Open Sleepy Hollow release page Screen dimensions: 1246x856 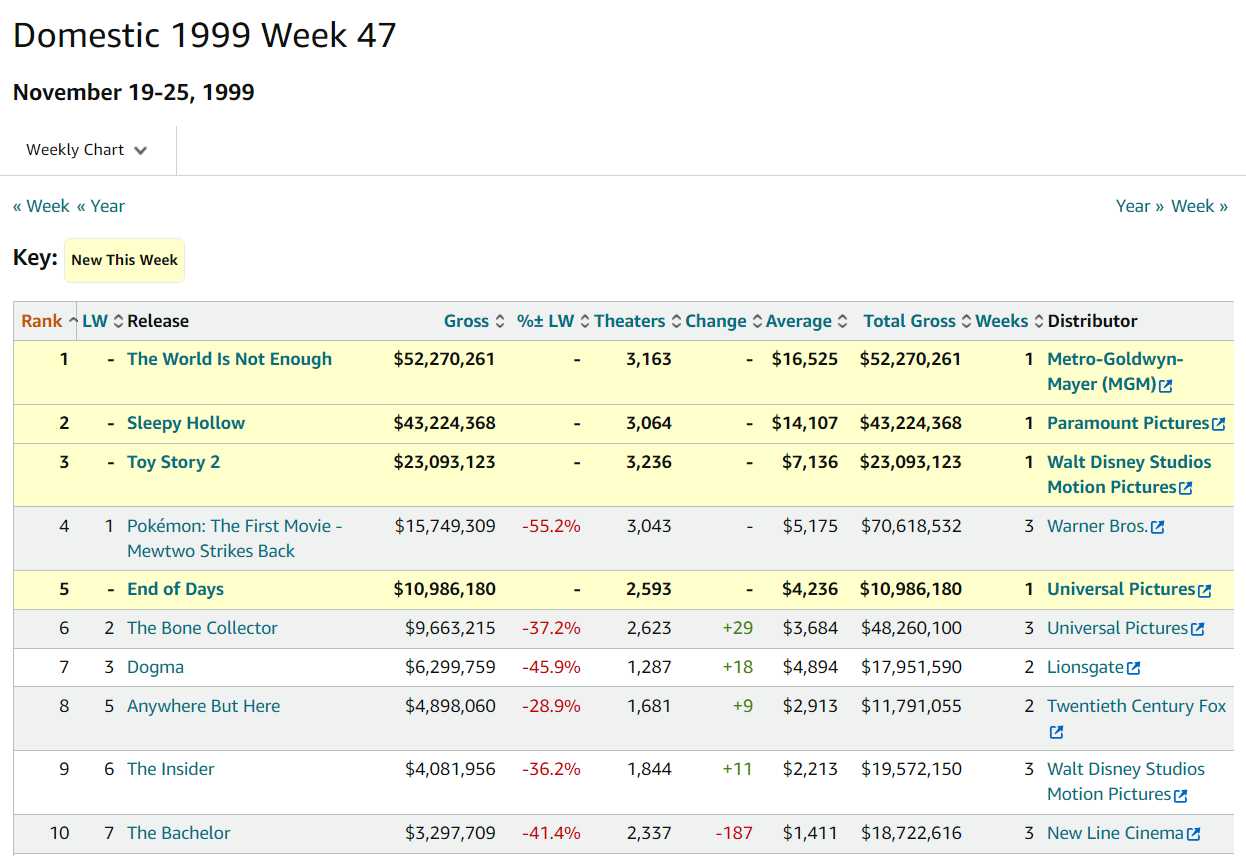186,423
